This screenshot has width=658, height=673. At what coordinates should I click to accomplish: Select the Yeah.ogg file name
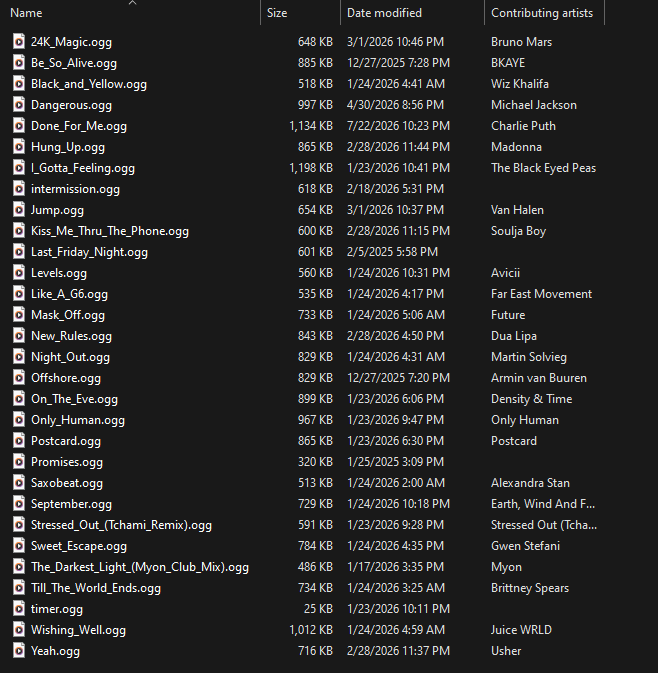pos(55,652)
